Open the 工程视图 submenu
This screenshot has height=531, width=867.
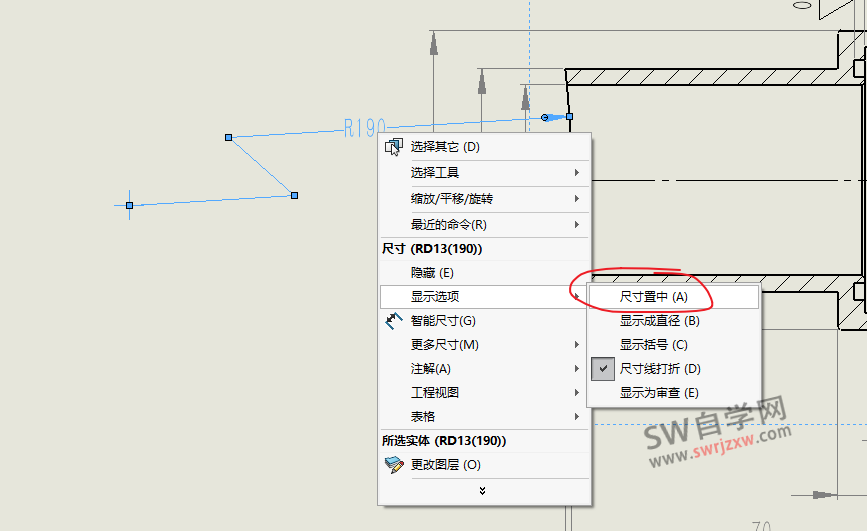click(484, 393)
